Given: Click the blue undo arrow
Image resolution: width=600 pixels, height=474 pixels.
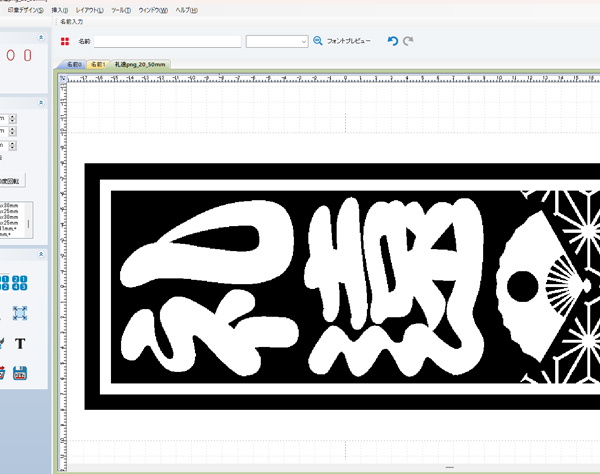Looking at the screenshot, I should pos(392,41).
